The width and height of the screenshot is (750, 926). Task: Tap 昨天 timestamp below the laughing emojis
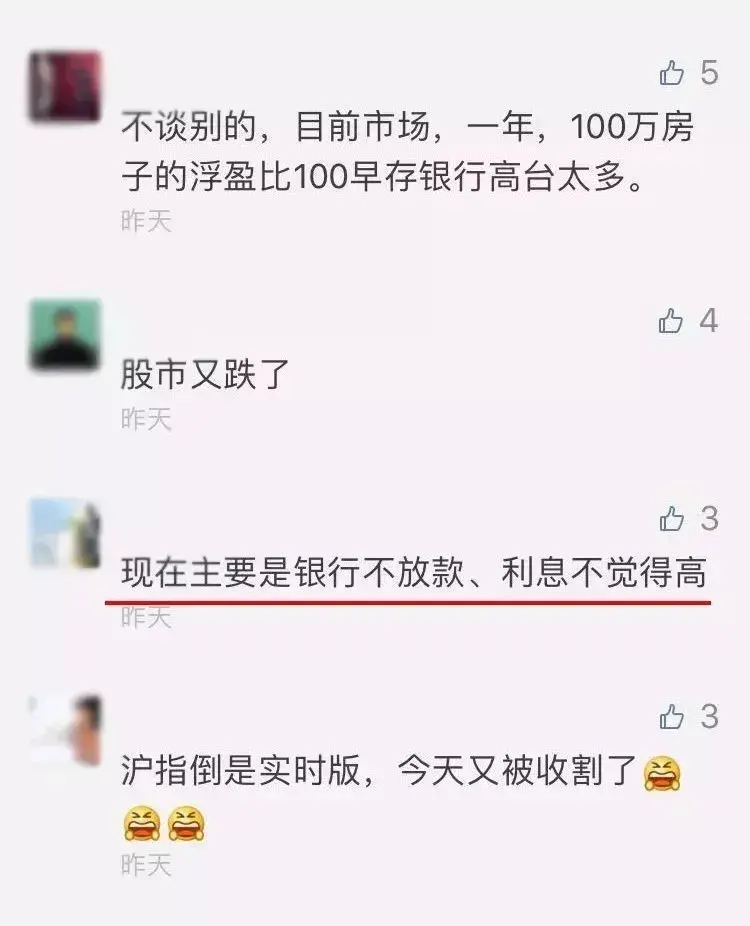point(146,865)
